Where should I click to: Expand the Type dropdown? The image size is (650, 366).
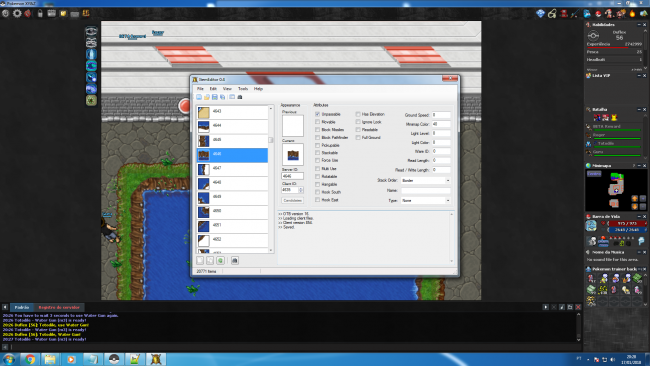pos(425,200)
